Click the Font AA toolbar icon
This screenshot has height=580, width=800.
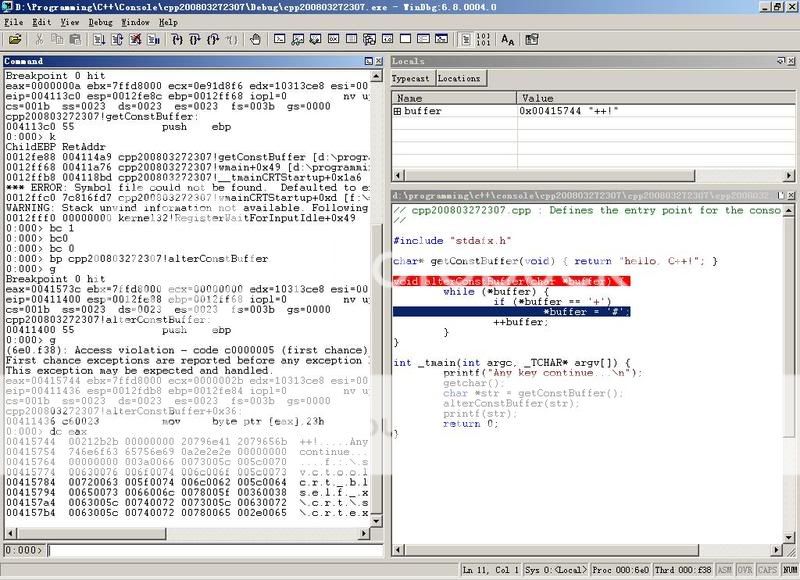[508, 39]
